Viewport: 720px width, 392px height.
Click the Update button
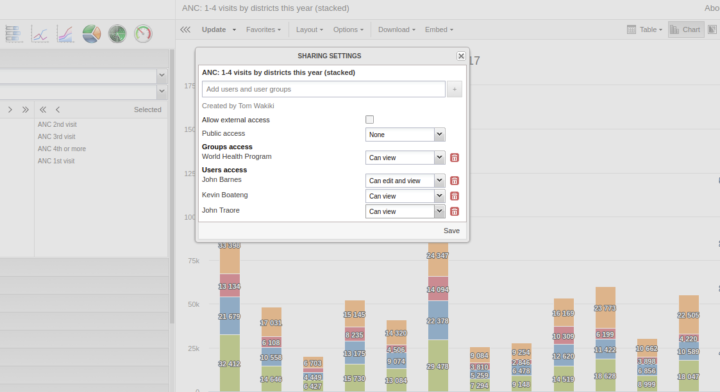[214, 29]
